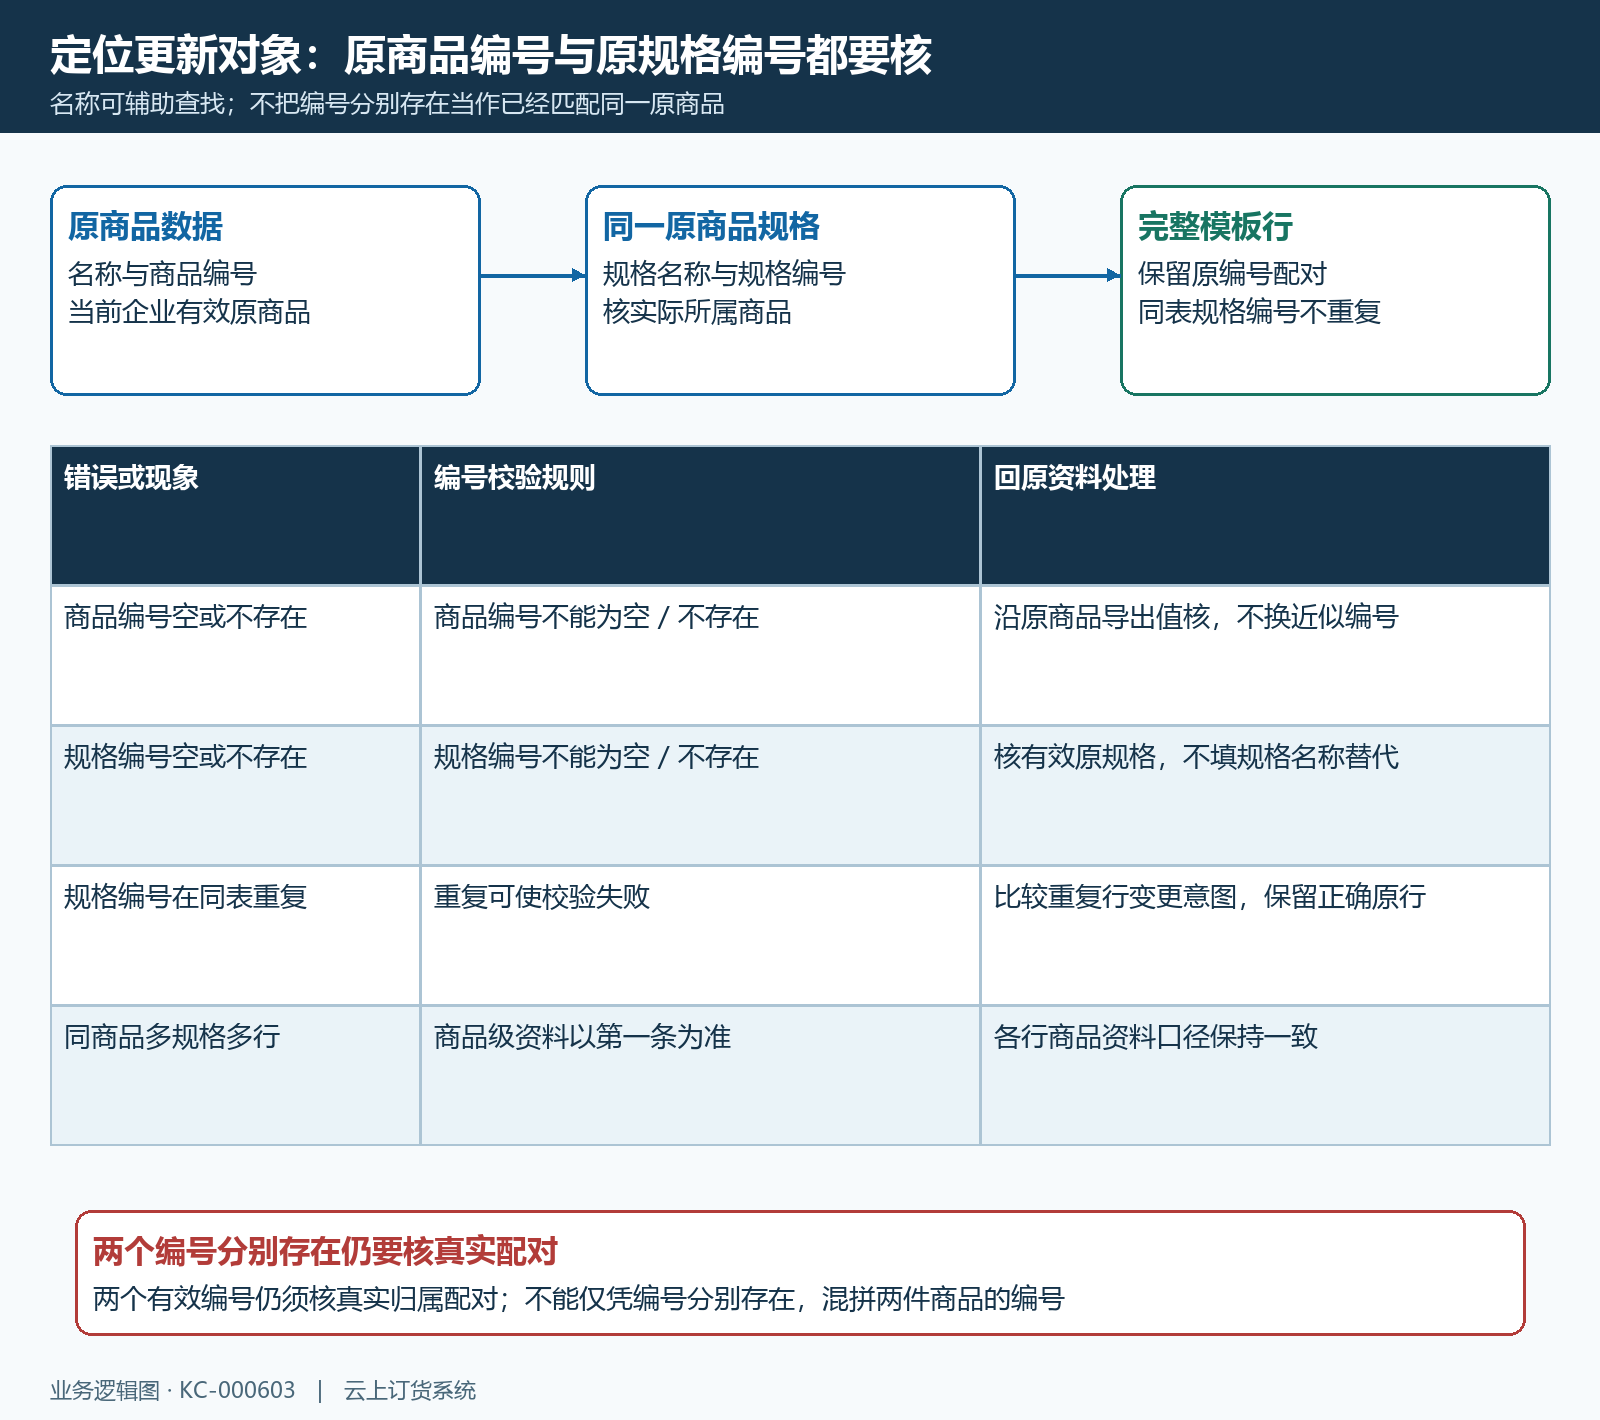The height and width of the screenshot is (1420, 1600).
Task: Click the red heading 两个编号分别存在仍要核真实配对
Action: pyautogui.click(x=325, y=1251)
